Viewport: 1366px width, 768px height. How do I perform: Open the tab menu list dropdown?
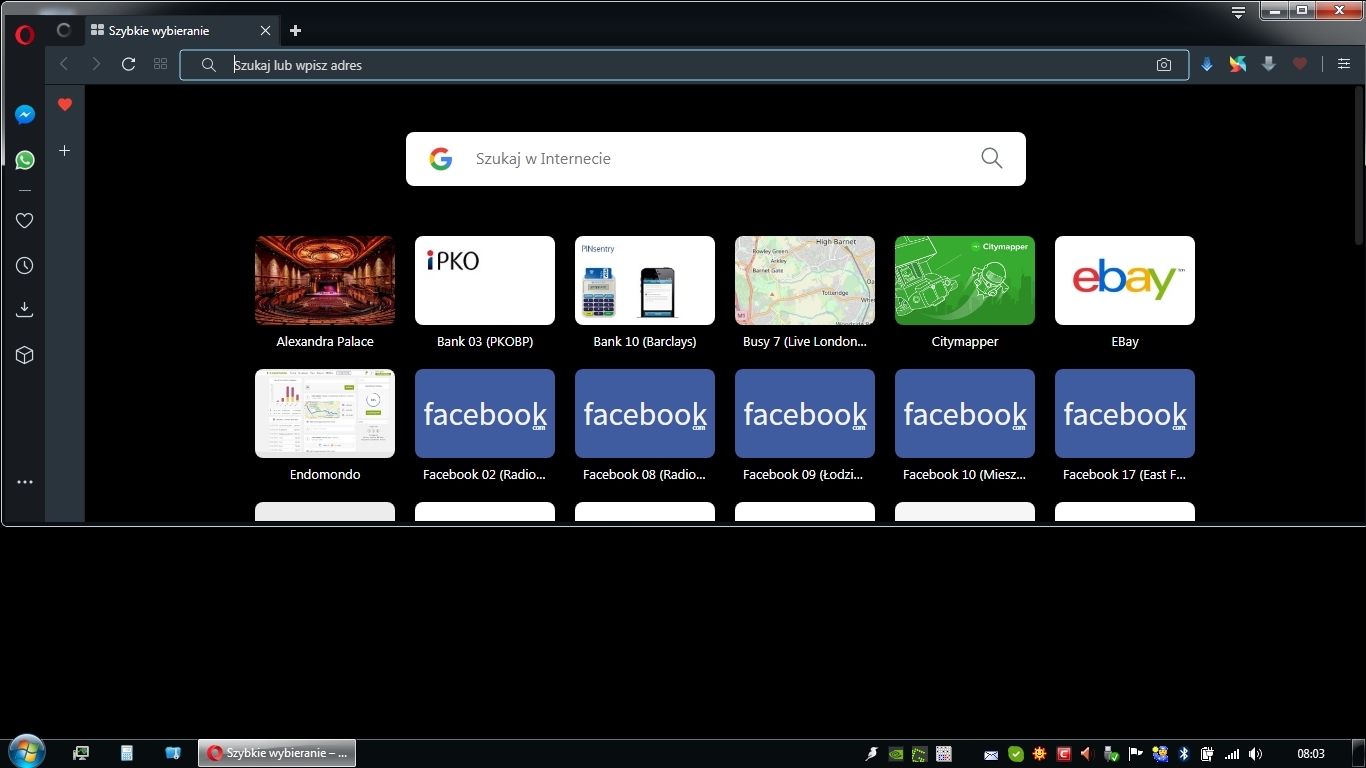coord(1239,12)
